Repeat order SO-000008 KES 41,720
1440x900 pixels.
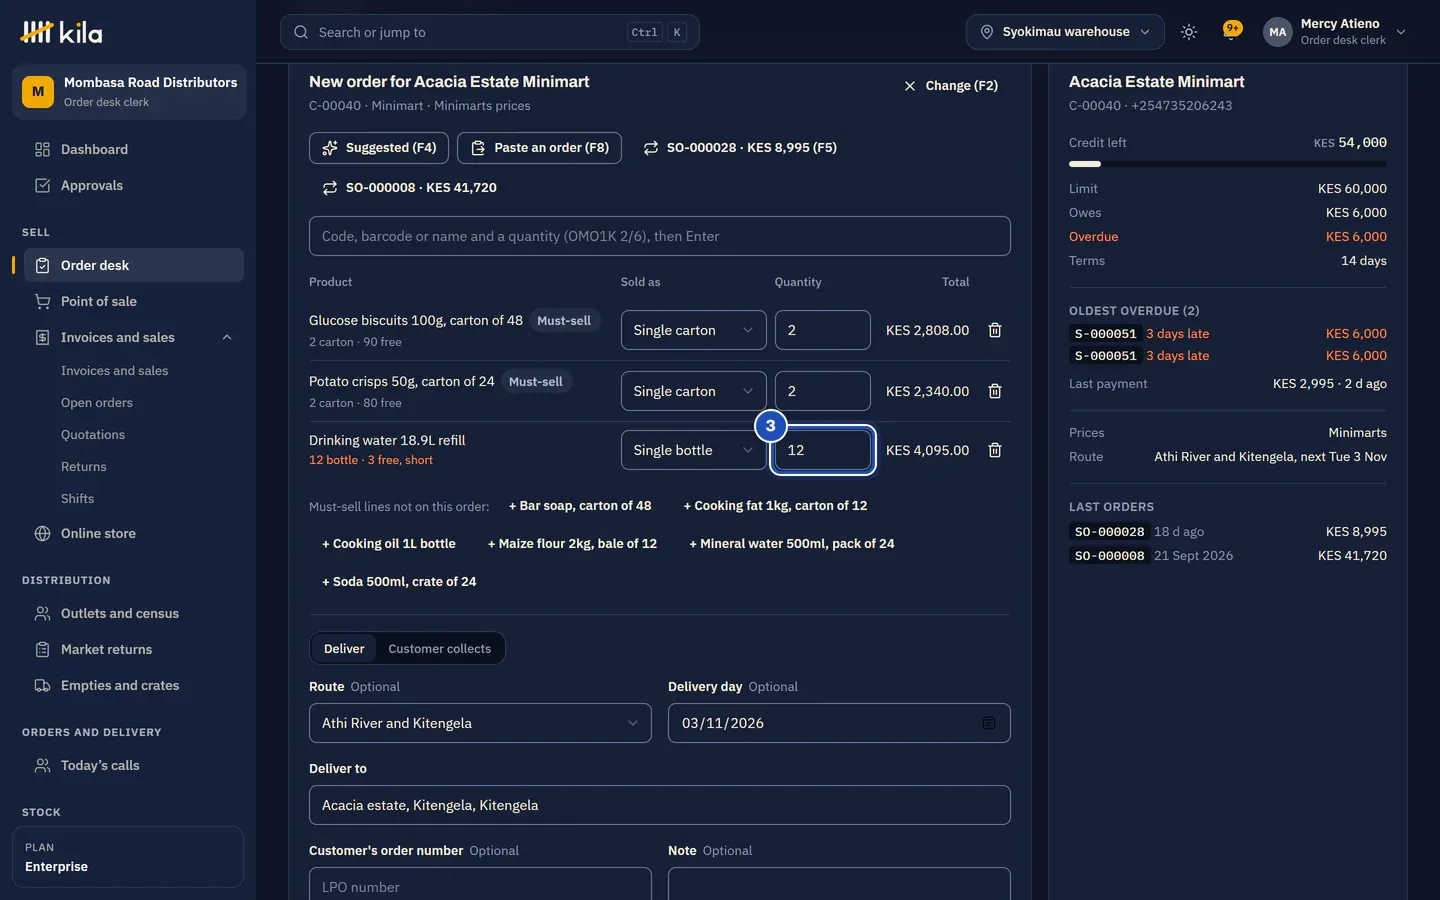409,188
